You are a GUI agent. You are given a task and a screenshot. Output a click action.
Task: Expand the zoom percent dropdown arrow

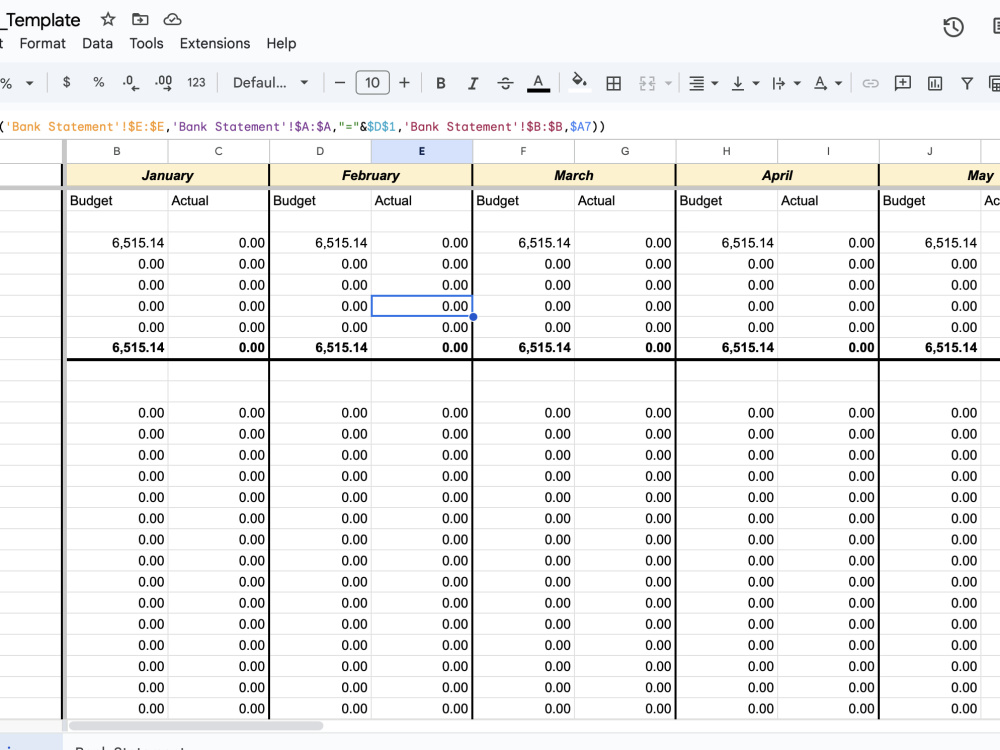coord(29,83)
